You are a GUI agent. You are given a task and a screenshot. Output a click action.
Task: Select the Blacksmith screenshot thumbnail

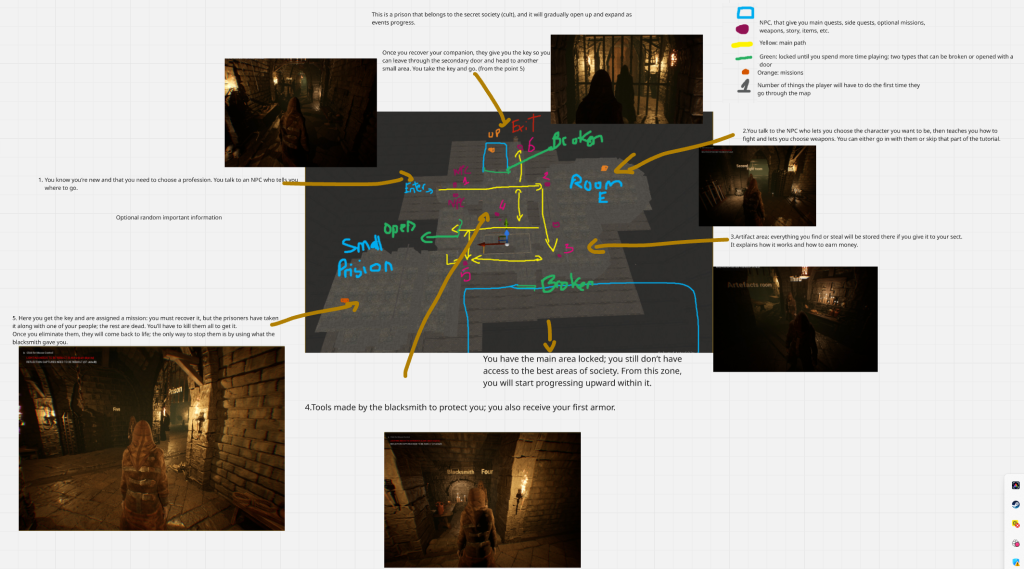click(x=482, y=499)
